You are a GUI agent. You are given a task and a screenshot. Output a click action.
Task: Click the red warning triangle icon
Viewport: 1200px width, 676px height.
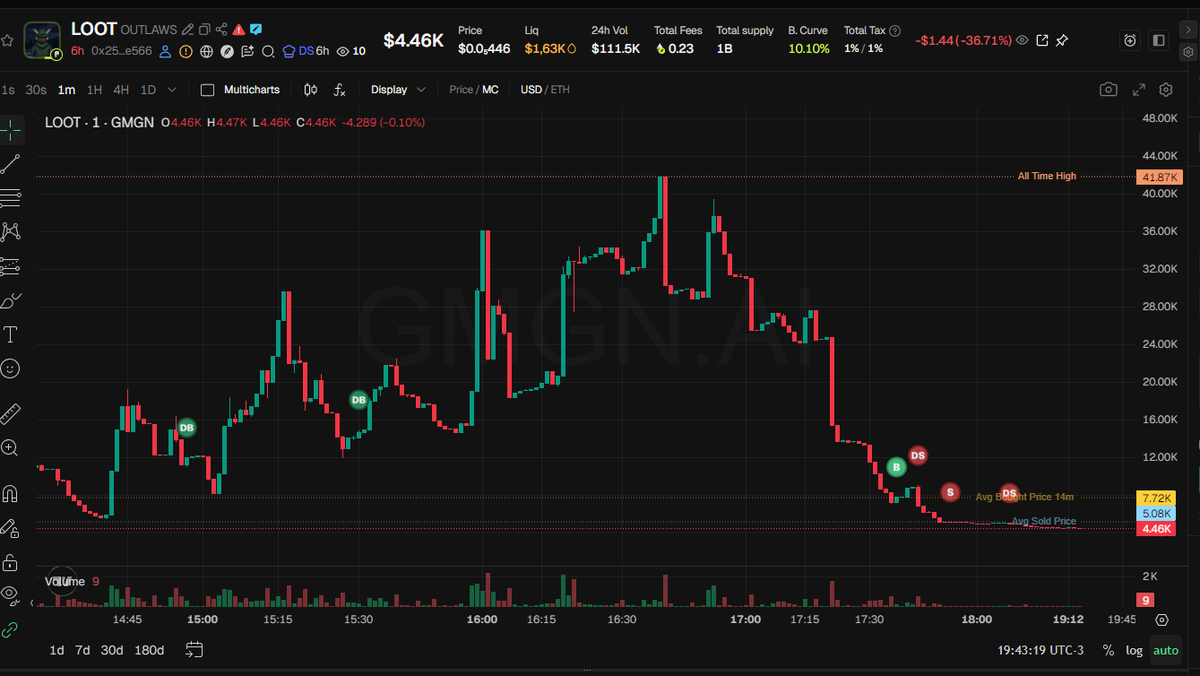pyautogui.click(x=239, y=30)
